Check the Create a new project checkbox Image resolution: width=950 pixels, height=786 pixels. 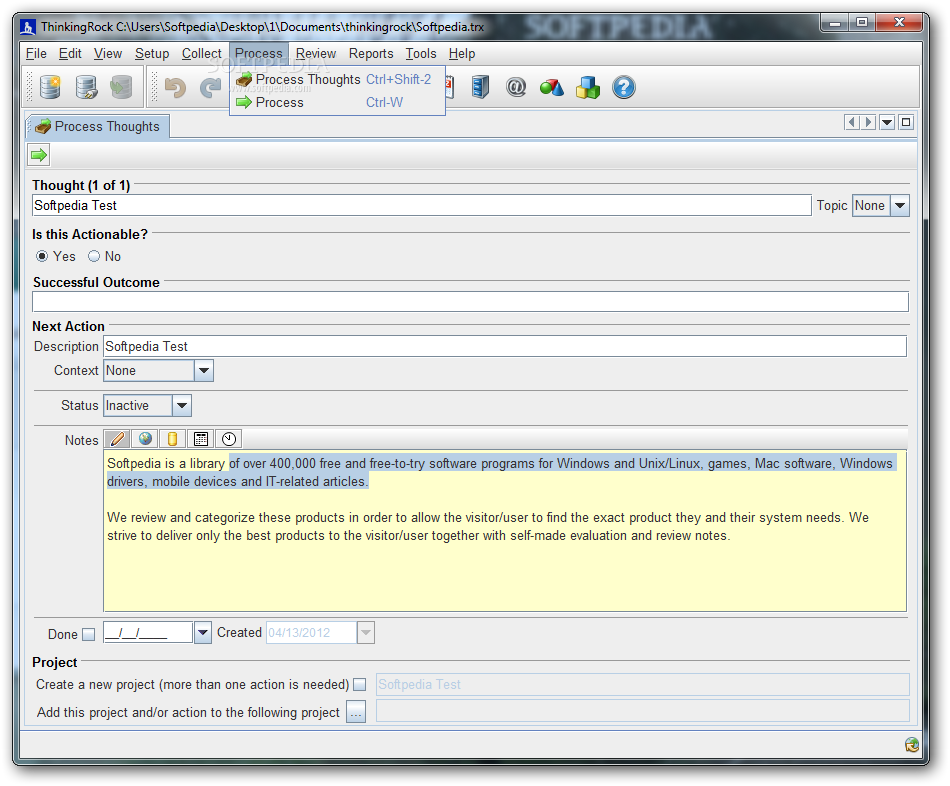(x=359, y=684)
